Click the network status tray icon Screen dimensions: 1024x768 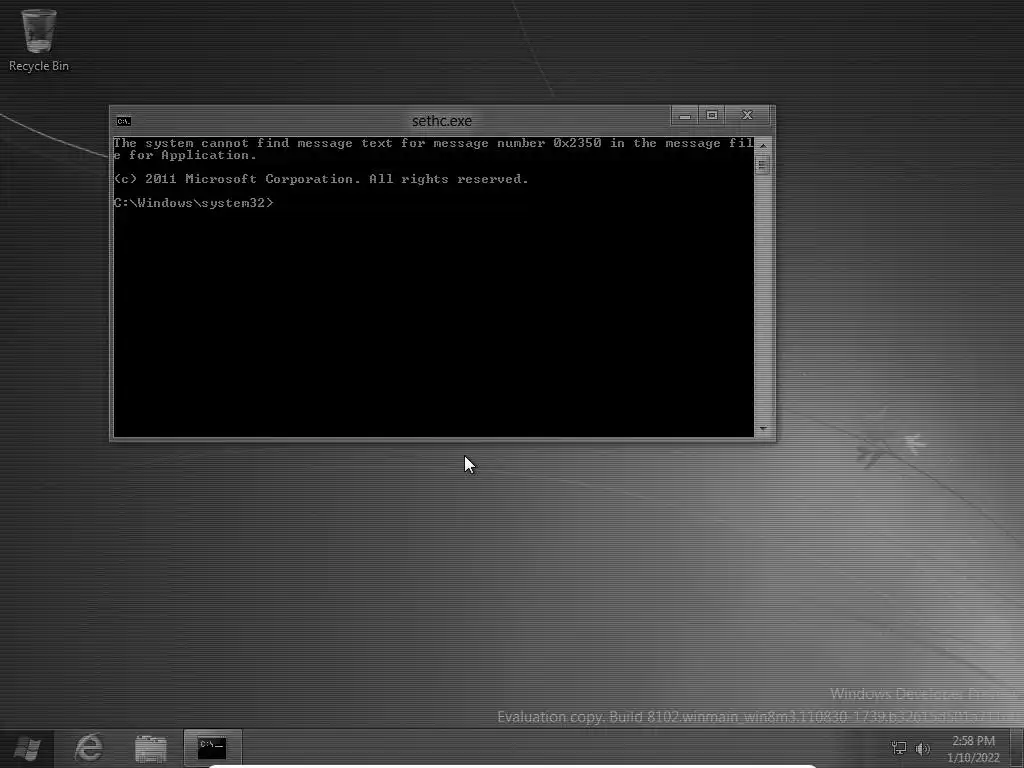coord(899,748)
